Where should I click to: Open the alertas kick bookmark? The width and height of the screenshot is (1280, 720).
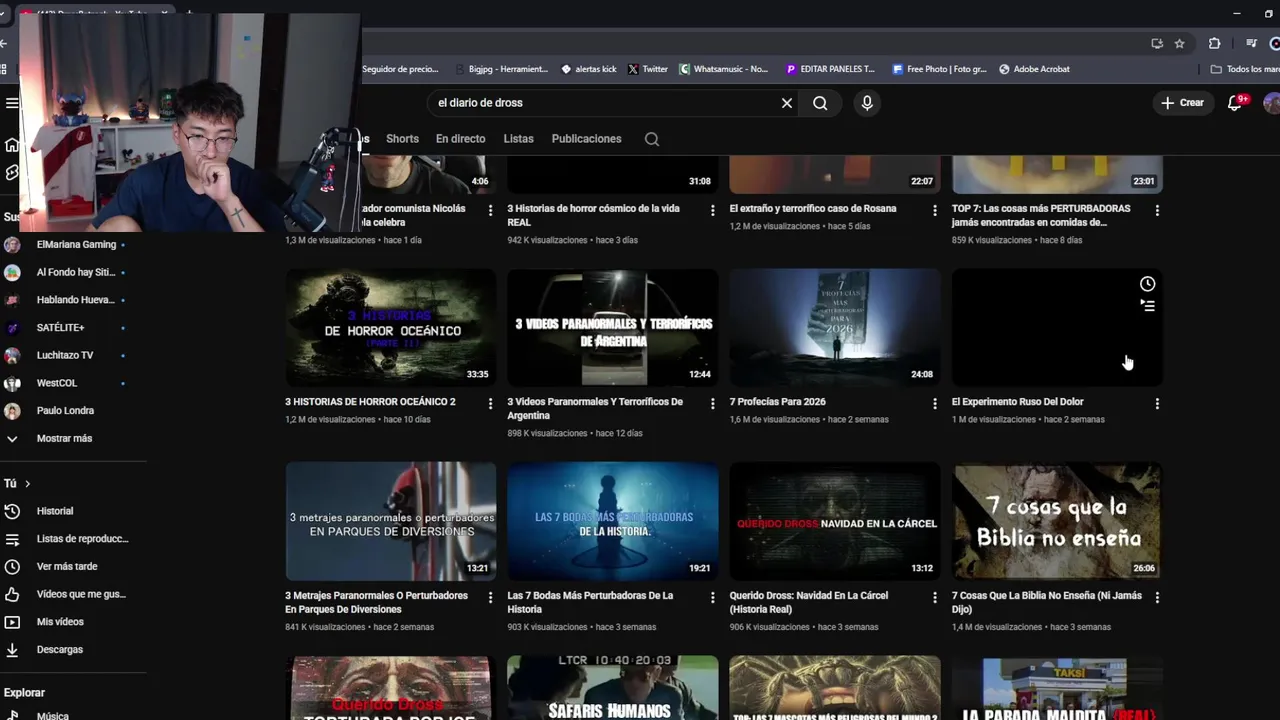[589, 69]
